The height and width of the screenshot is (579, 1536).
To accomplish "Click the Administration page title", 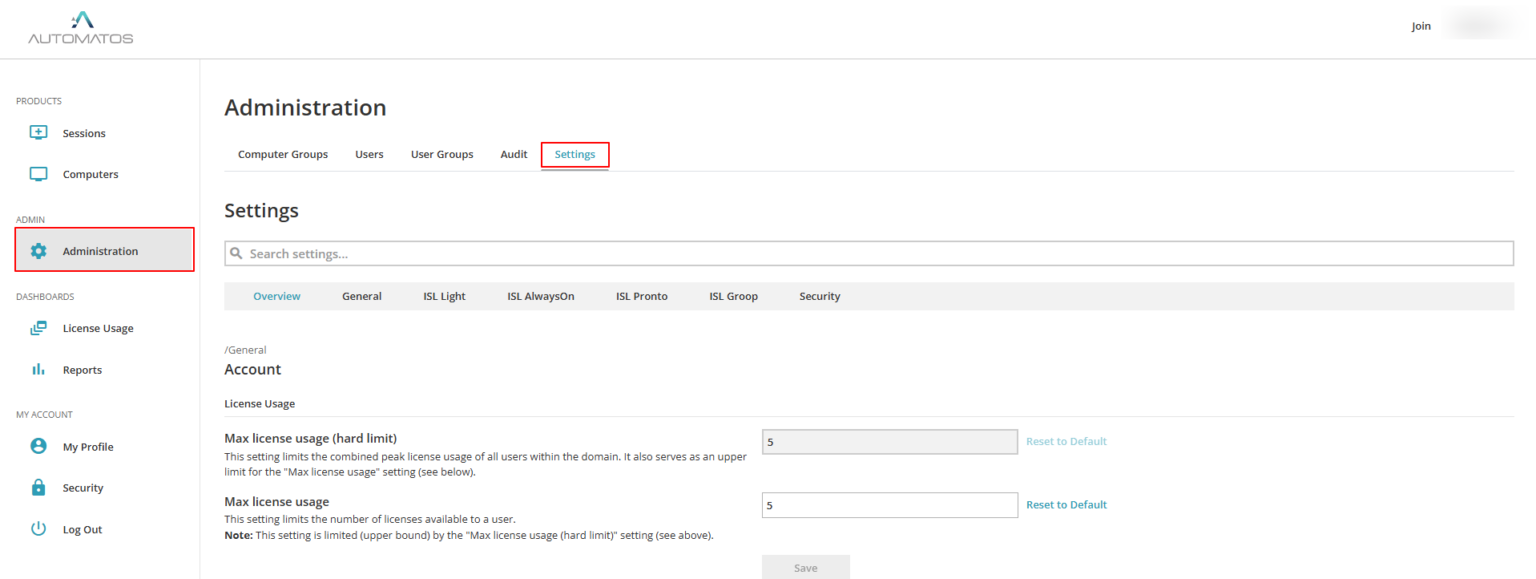I will [305, 107].
